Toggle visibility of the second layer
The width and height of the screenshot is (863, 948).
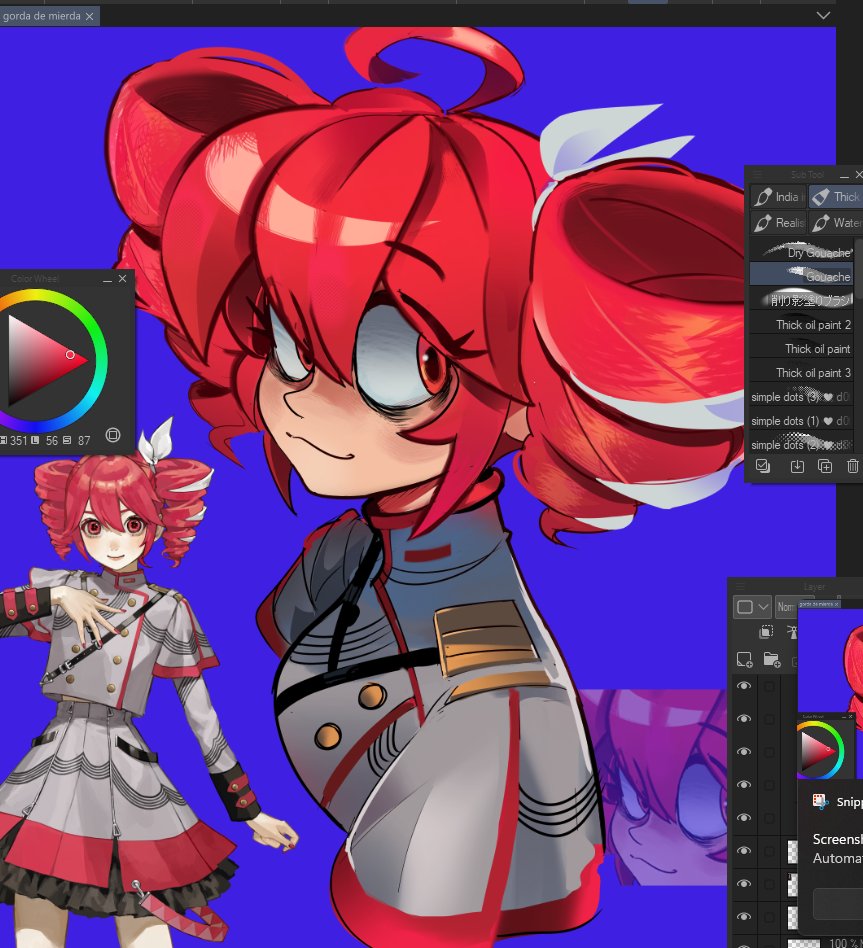743,719
